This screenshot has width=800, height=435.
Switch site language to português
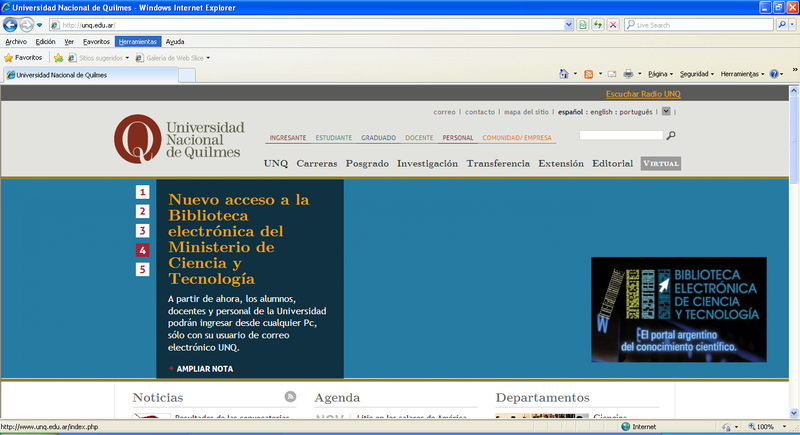point(636,112)
